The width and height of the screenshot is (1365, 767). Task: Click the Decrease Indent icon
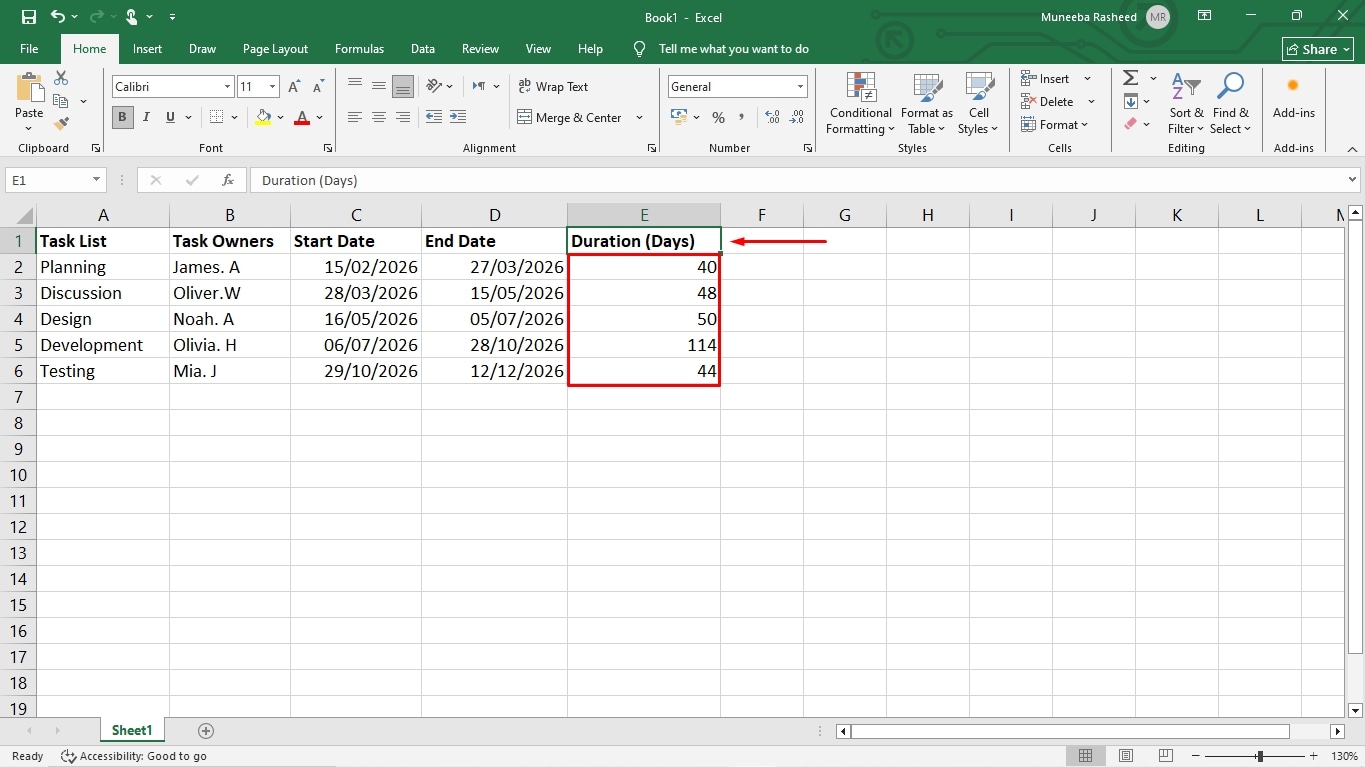(434, 117)
